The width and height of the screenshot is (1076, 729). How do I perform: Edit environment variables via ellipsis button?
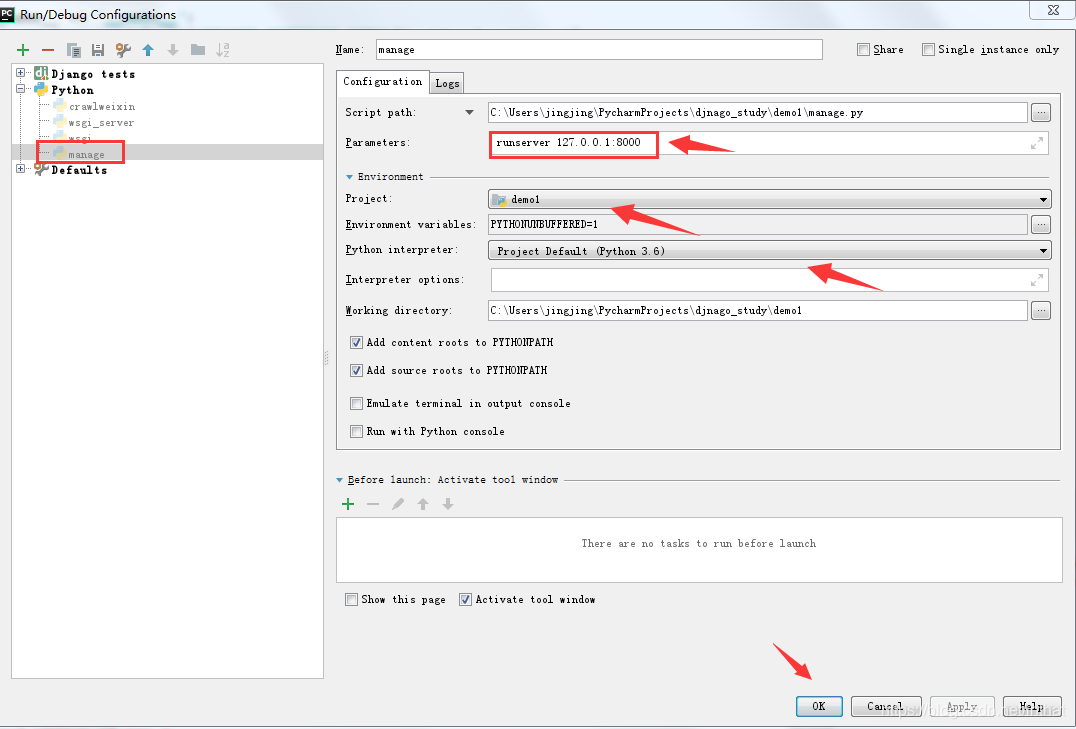pyautogui.click(x=1041, y=224)
